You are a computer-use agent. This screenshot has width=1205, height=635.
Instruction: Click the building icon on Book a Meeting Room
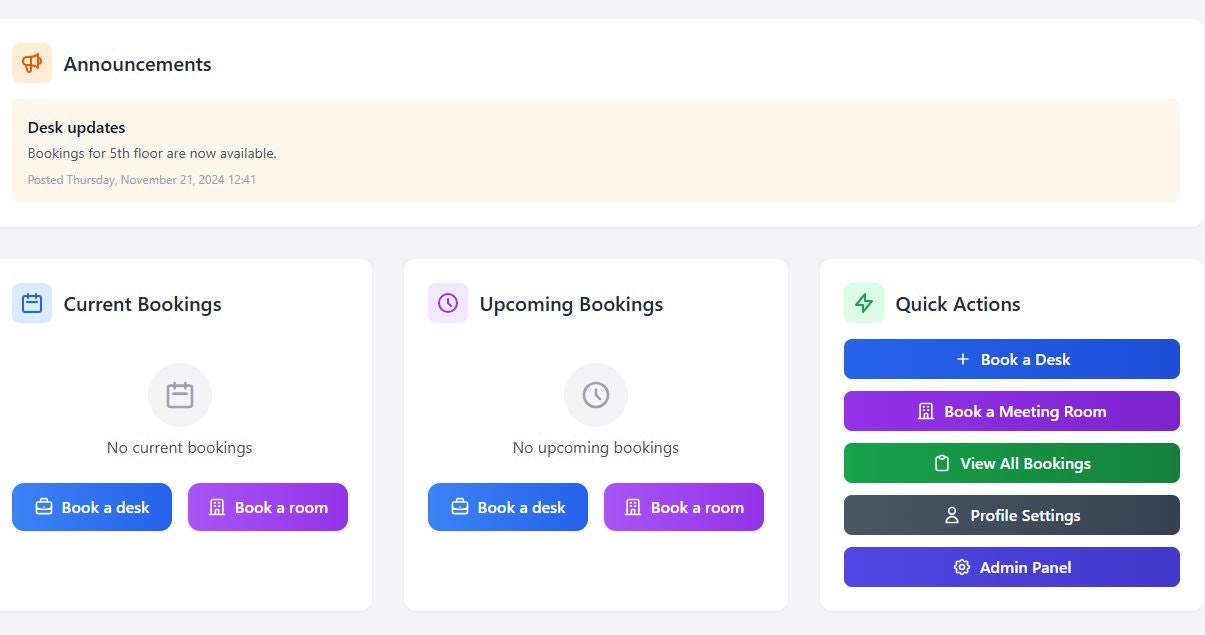pyautogui.click(x=926, y=411)
